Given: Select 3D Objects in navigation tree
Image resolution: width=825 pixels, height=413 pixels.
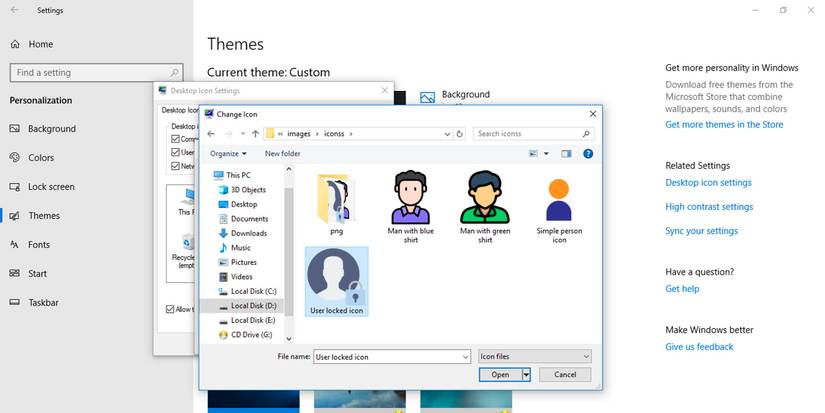Looking at the screenshot, I should click(x=243, y=190).
